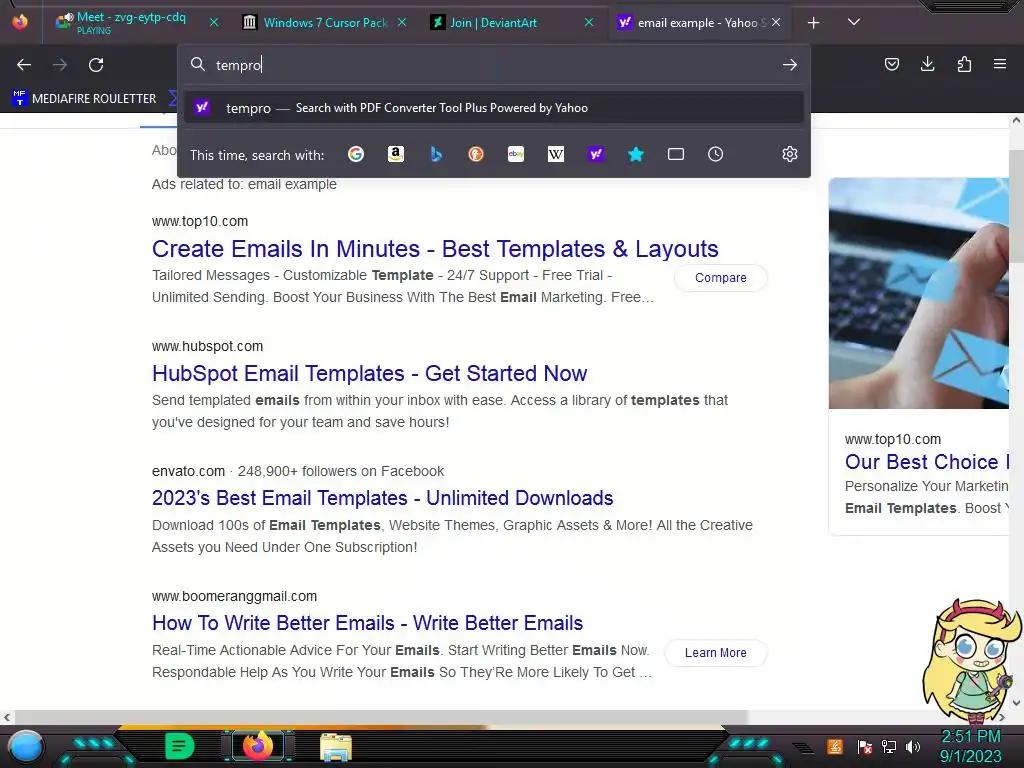This screenshot has height=768, width=1024.
Task: Close the email example Yahoo tab
Action: (x=776, y=22)
